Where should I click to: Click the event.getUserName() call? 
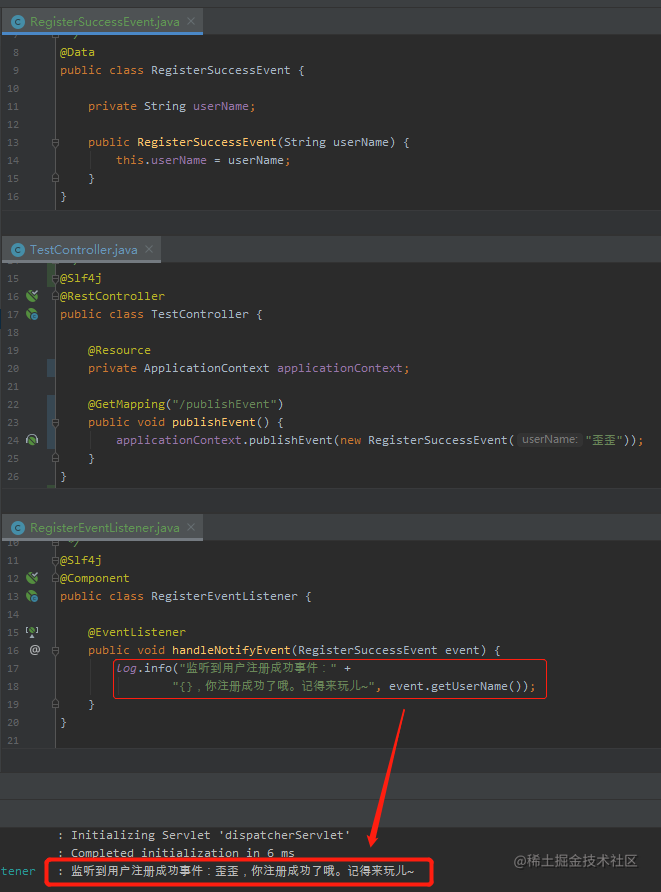(x=458, y=686)
